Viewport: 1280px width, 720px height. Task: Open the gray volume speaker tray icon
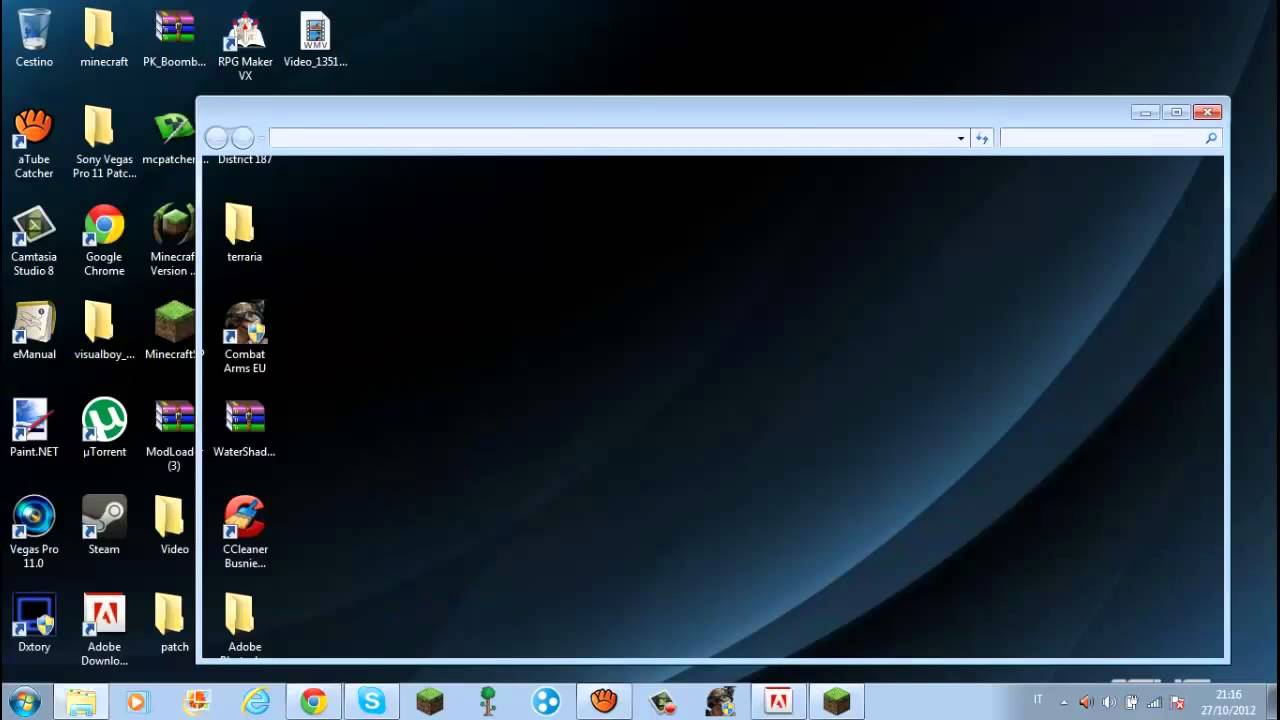point(1109,702)
